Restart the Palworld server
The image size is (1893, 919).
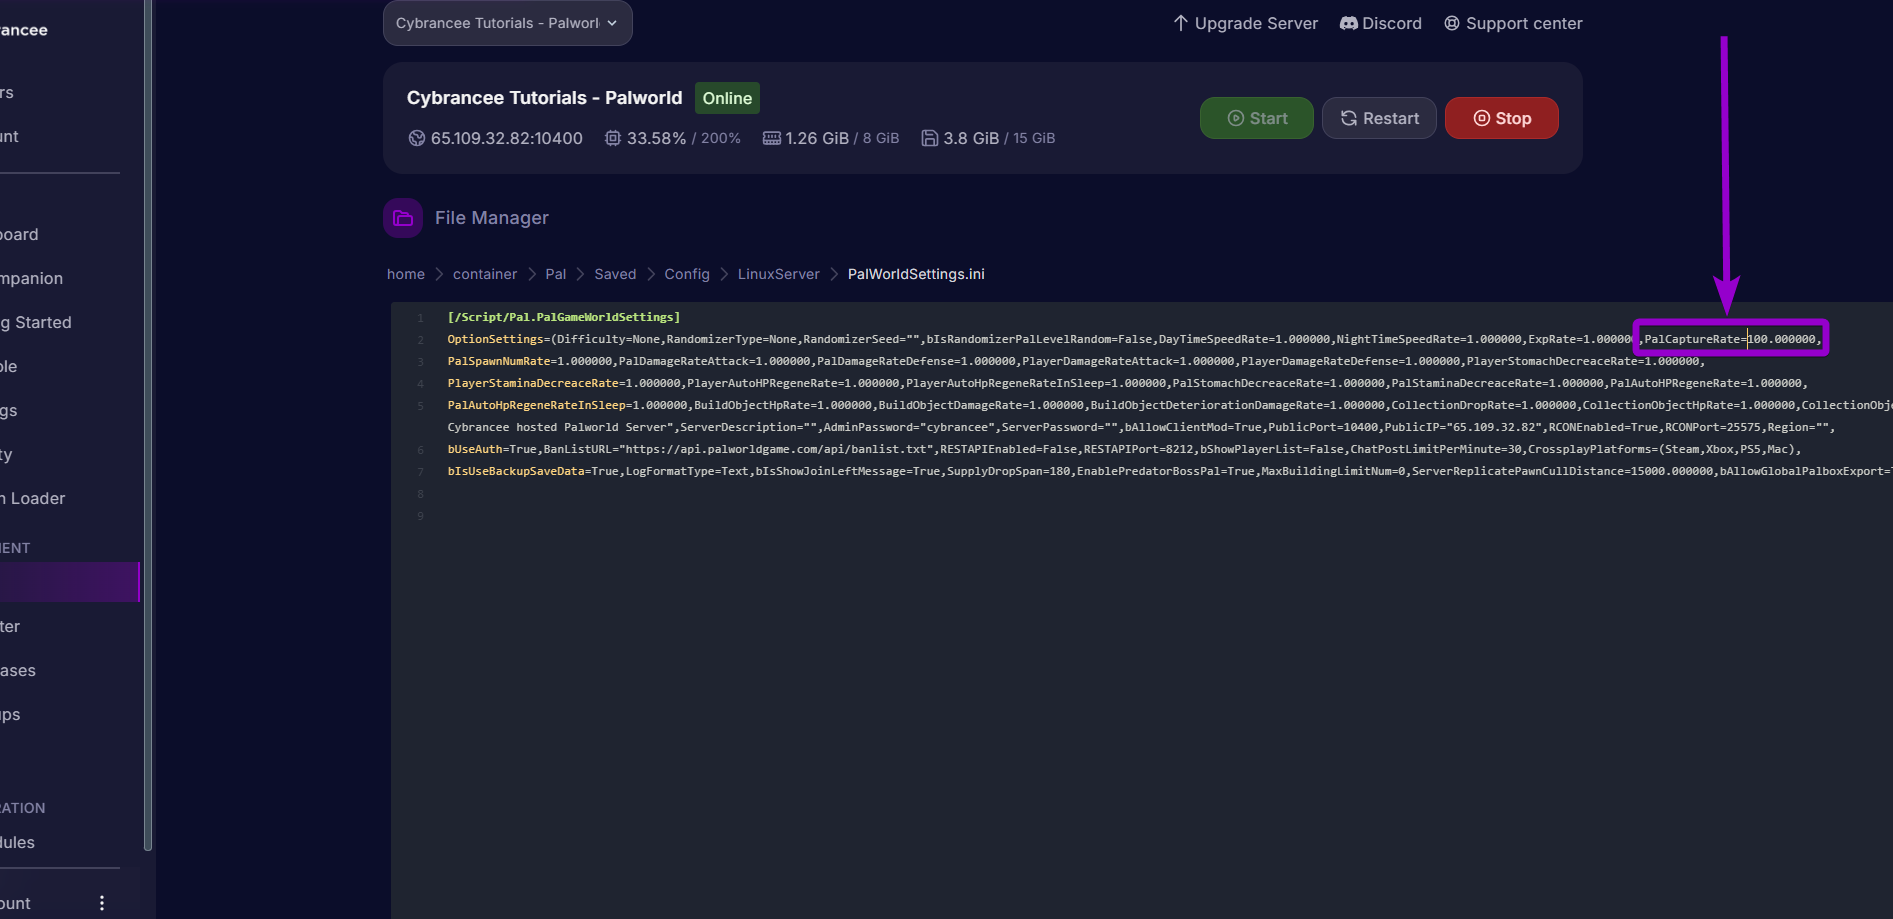(x=1379, y=118)
